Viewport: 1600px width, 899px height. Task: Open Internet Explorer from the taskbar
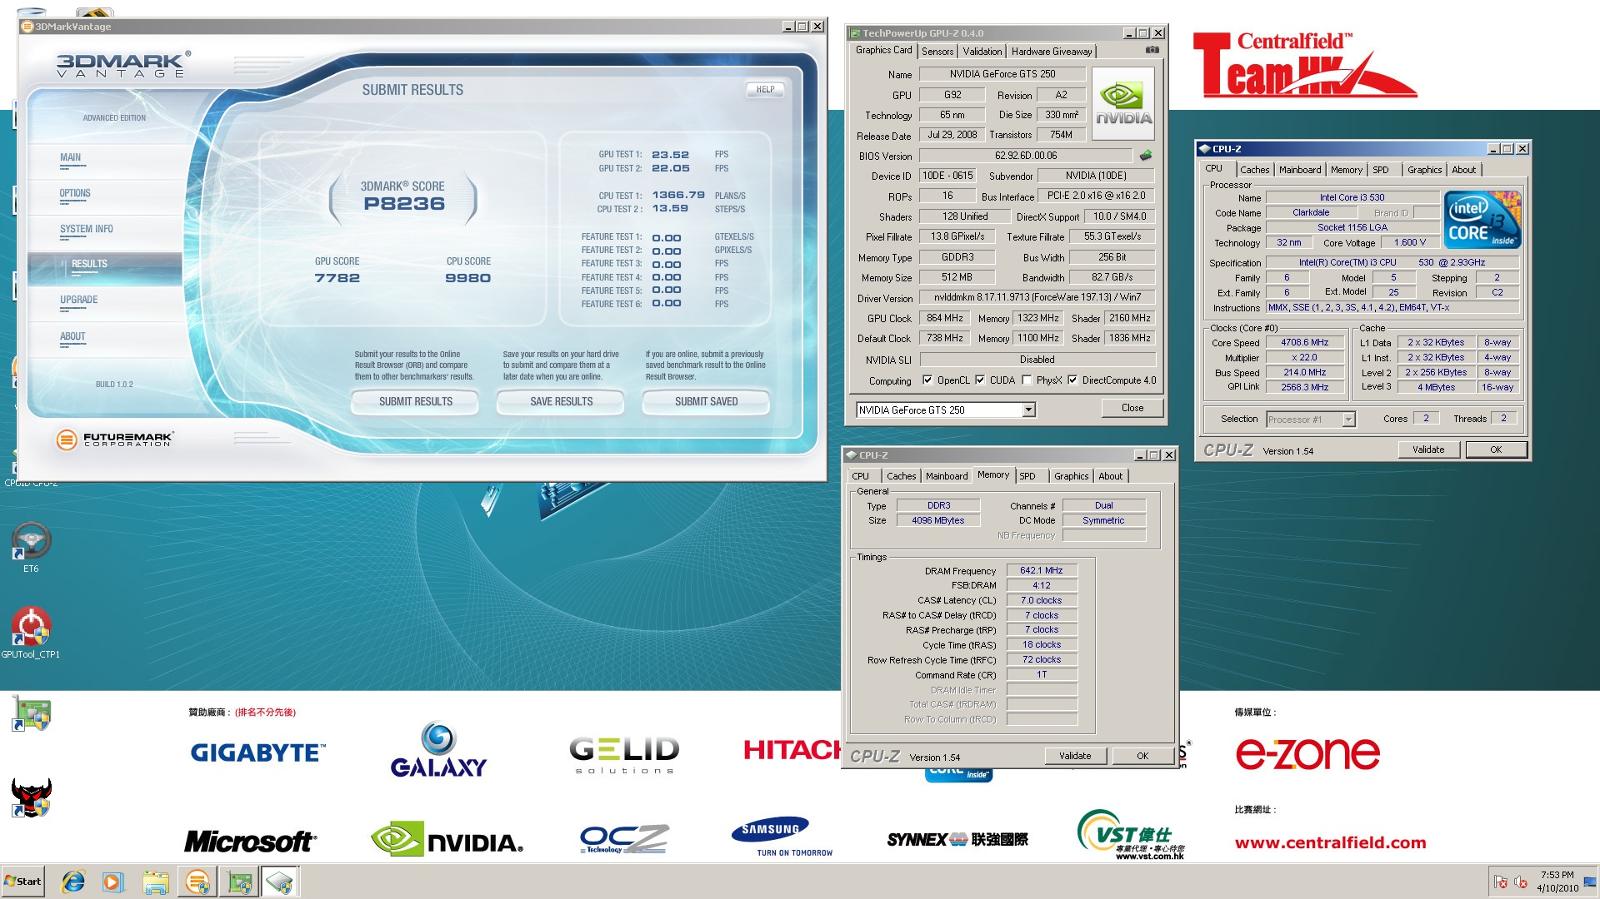72,882
